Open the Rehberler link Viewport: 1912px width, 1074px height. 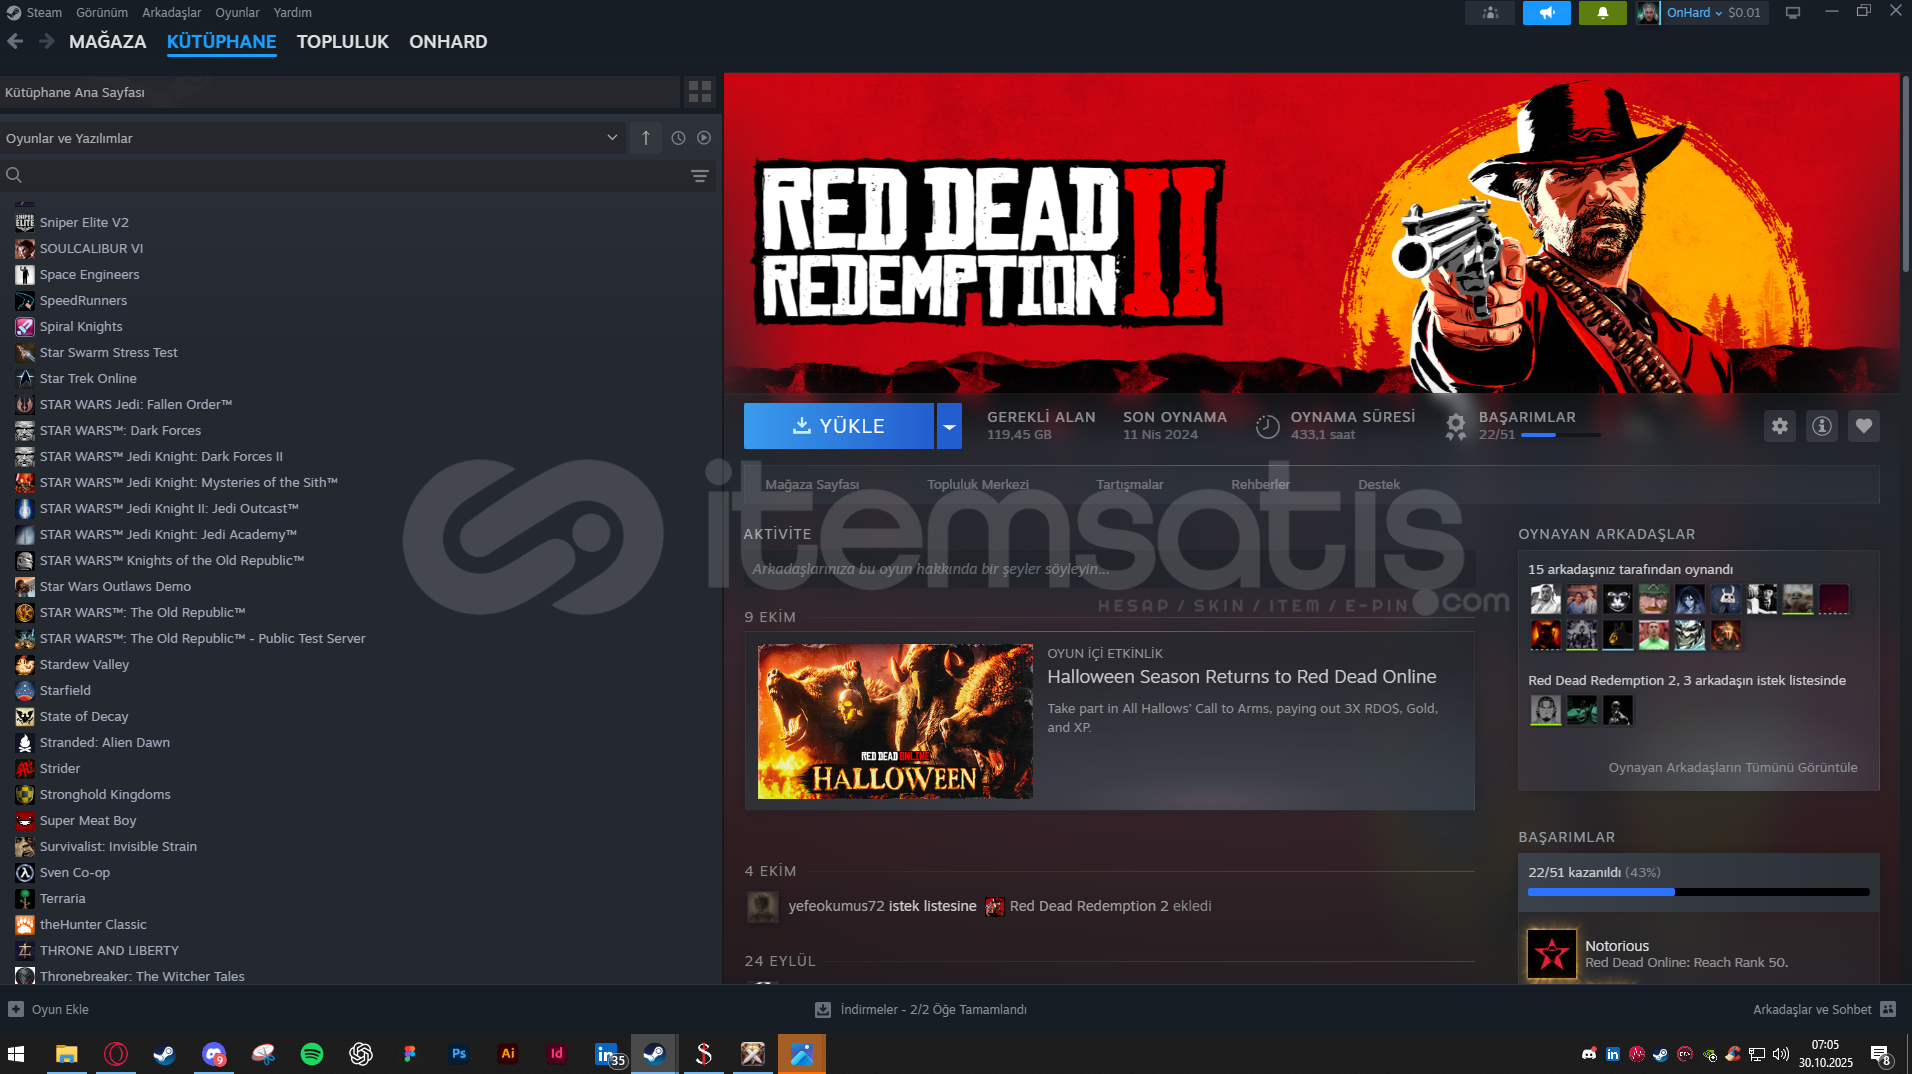pos(1261,485)
